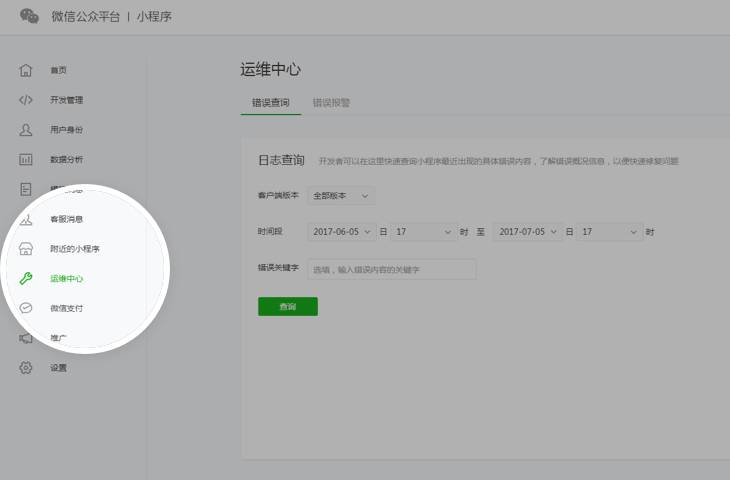Click the 首页 home icon in the sidebar

26,70
